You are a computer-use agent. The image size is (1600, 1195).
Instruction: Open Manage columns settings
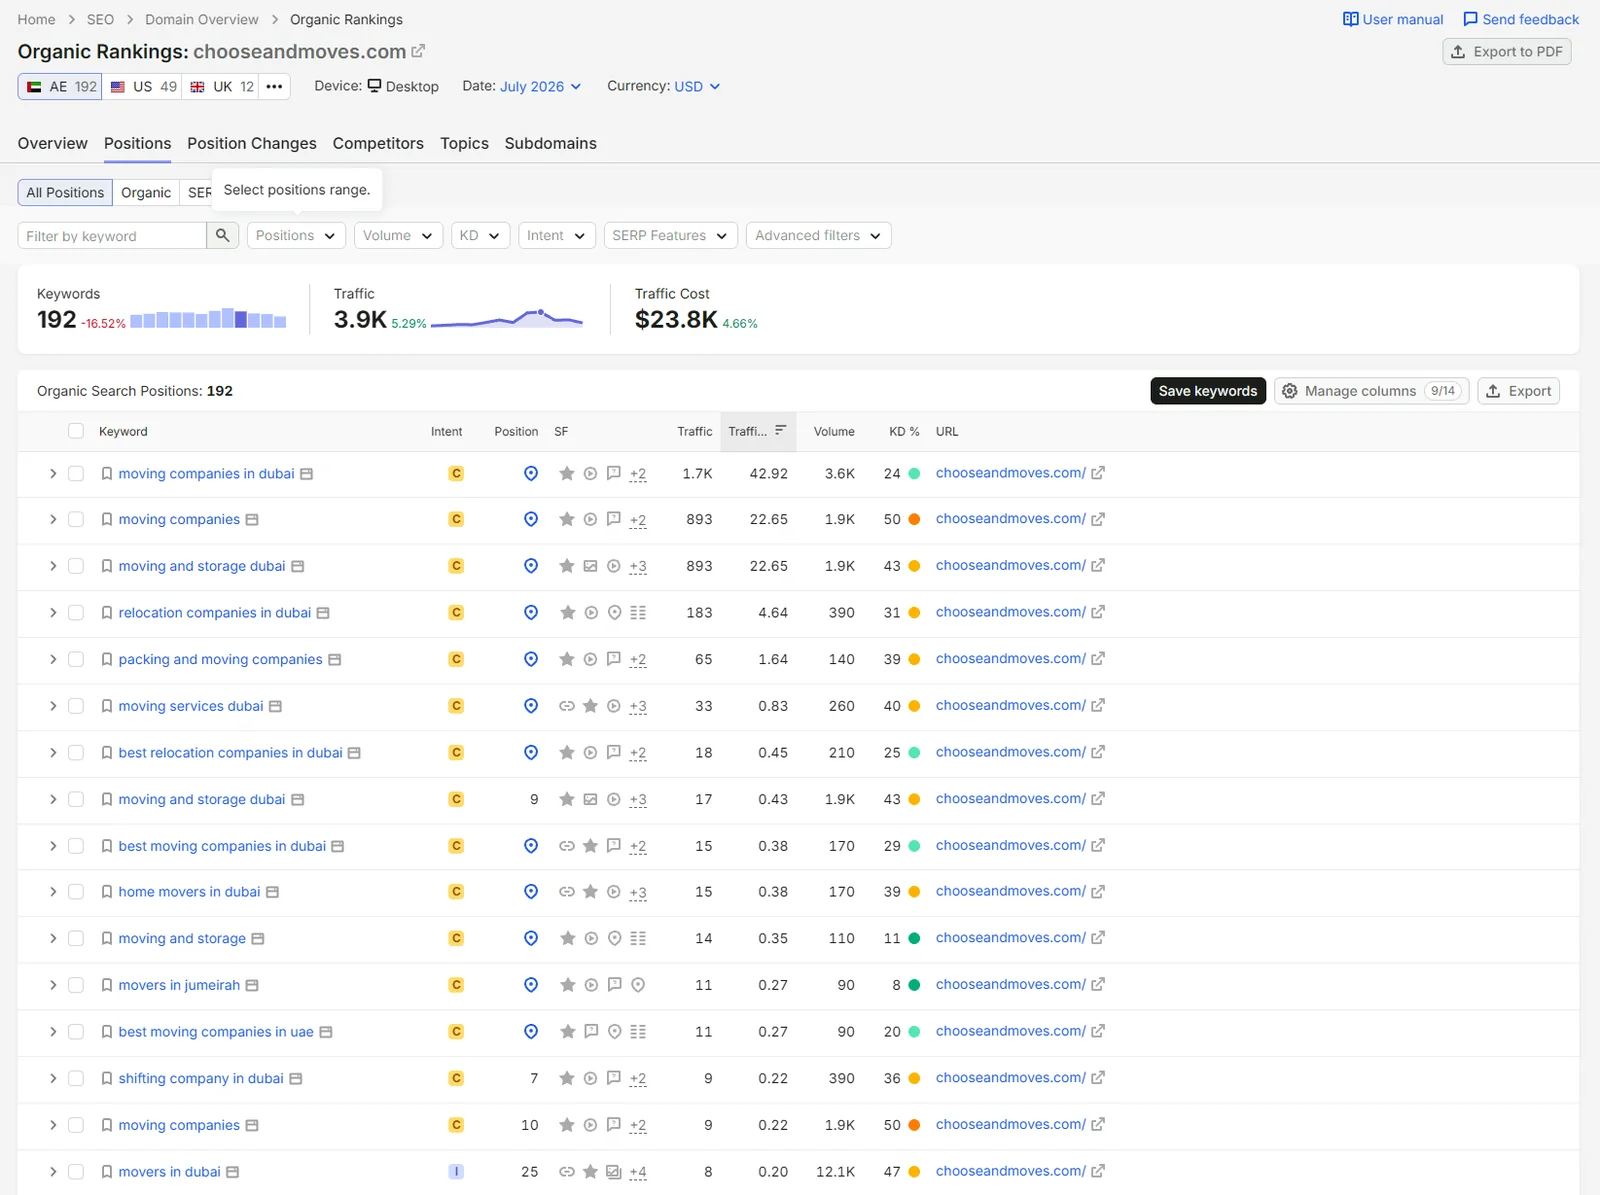1371,391
